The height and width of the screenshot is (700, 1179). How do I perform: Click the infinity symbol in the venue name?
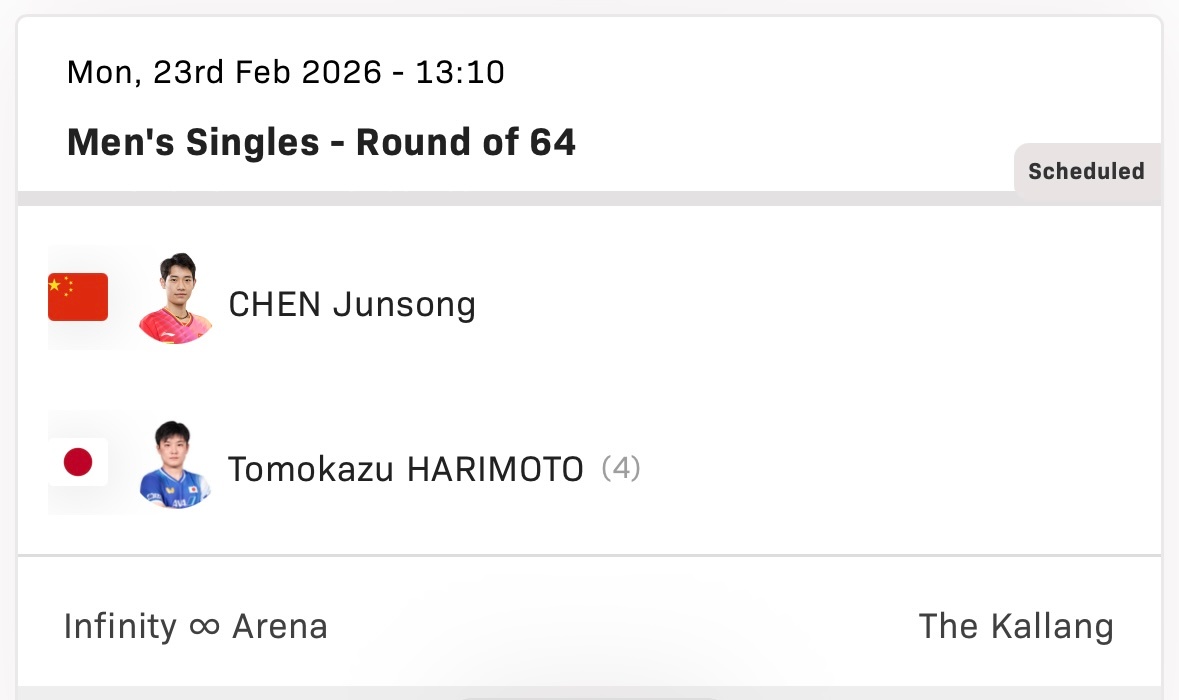point(204,628)
